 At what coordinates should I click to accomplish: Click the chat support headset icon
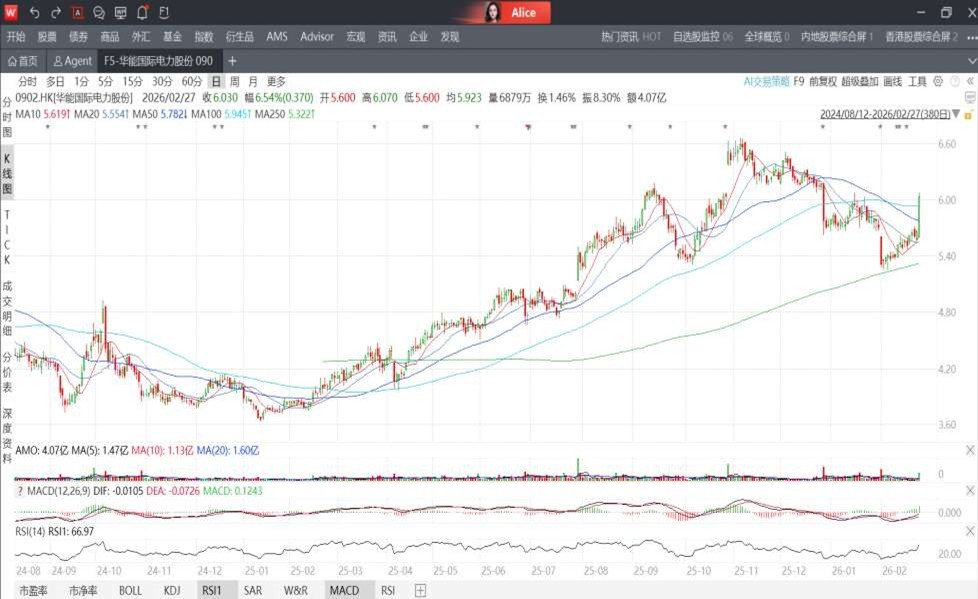[x=99, y=13]
